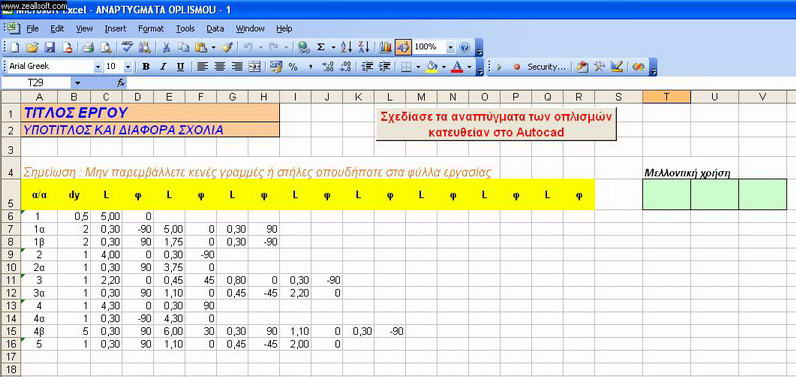Open the zoom 100% dropdown
The width and height of the screenshot is (796, 377).
pos(450,47)
